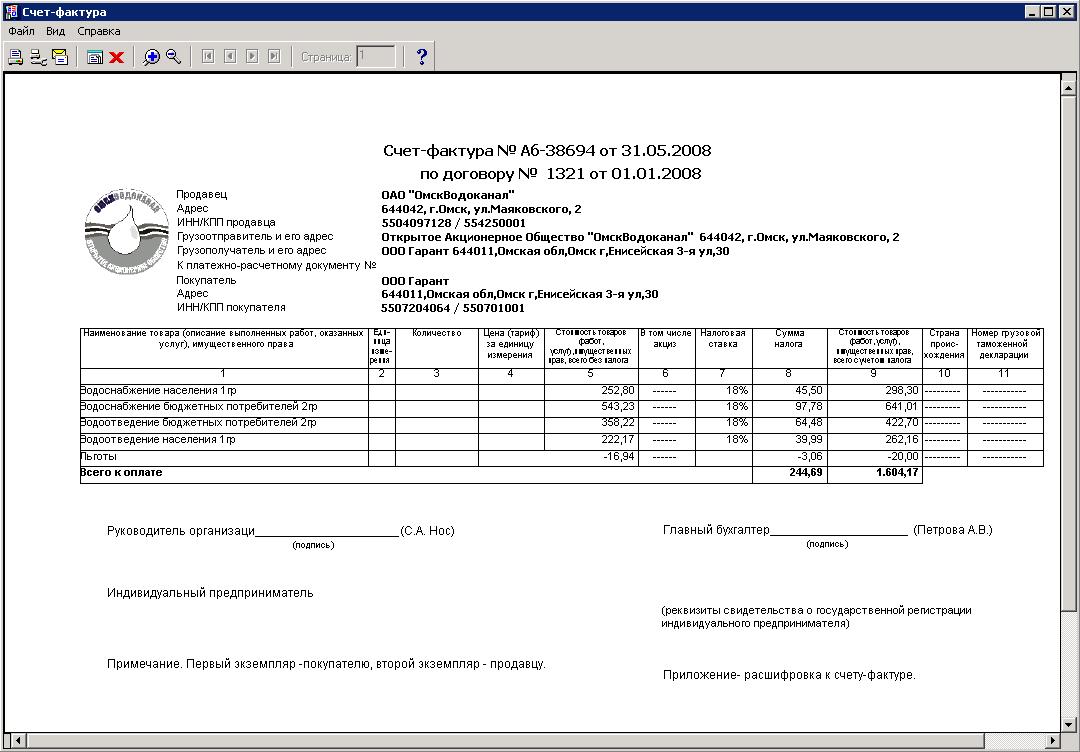Open printer setup from the toolbar
Screen dimensions: 1080x752
pos(38,57)
